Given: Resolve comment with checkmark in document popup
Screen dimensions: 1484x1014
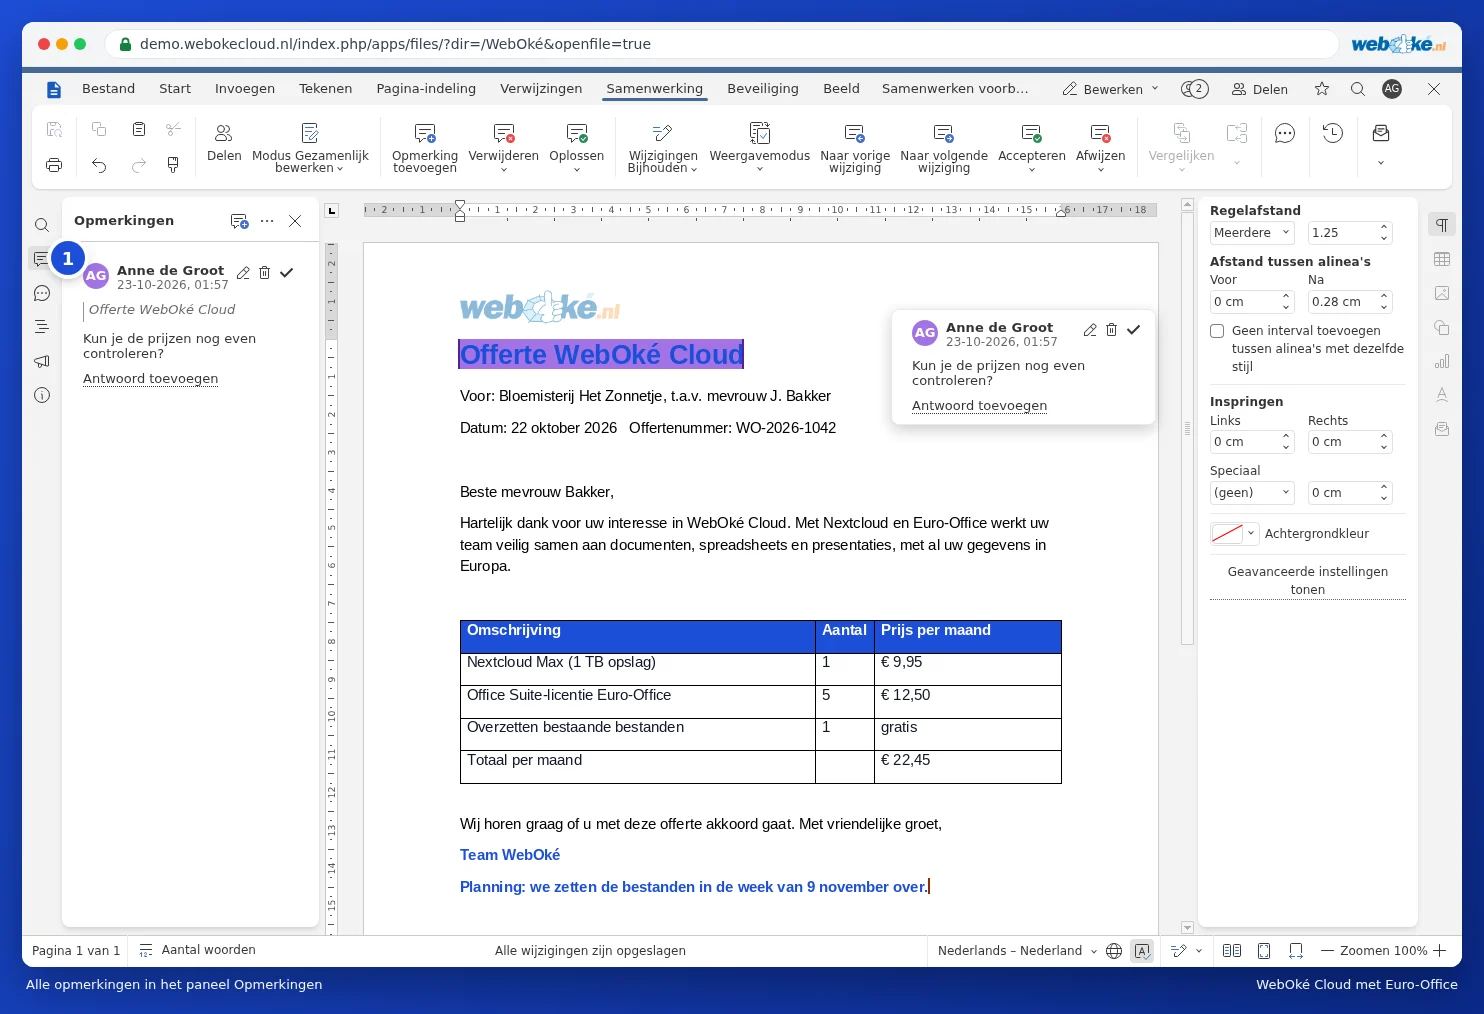Looking at the screenshot, I should pos(1133,330).
